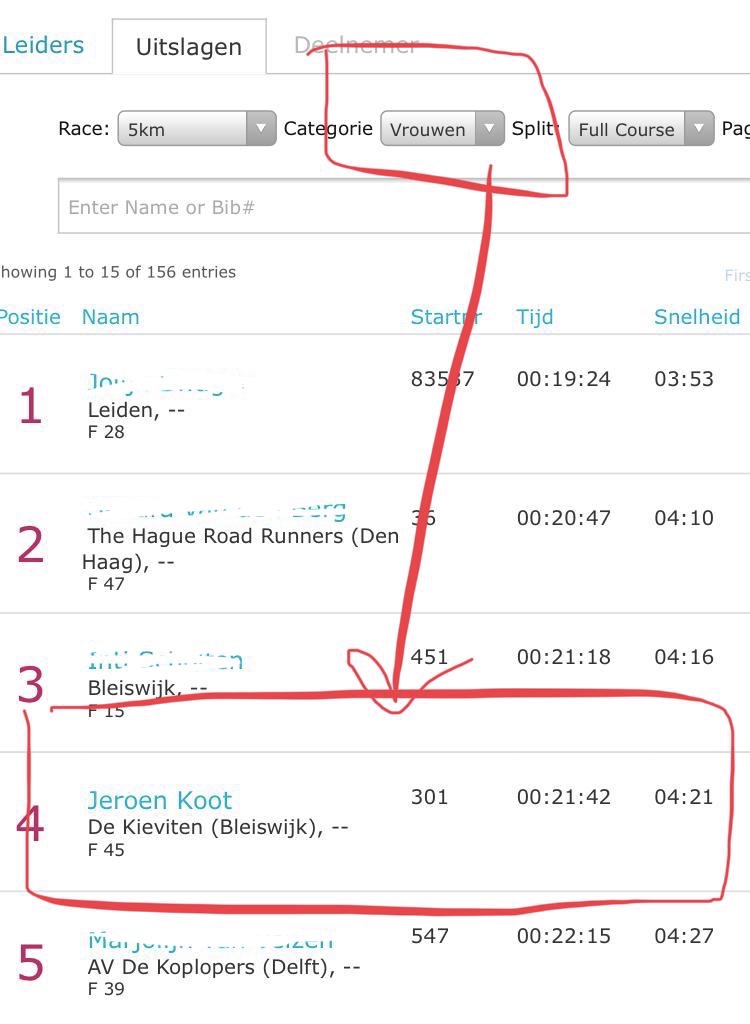Click the Vrouwen dropdown arrow icon
750x1024 pixels.
coord(489,129)
